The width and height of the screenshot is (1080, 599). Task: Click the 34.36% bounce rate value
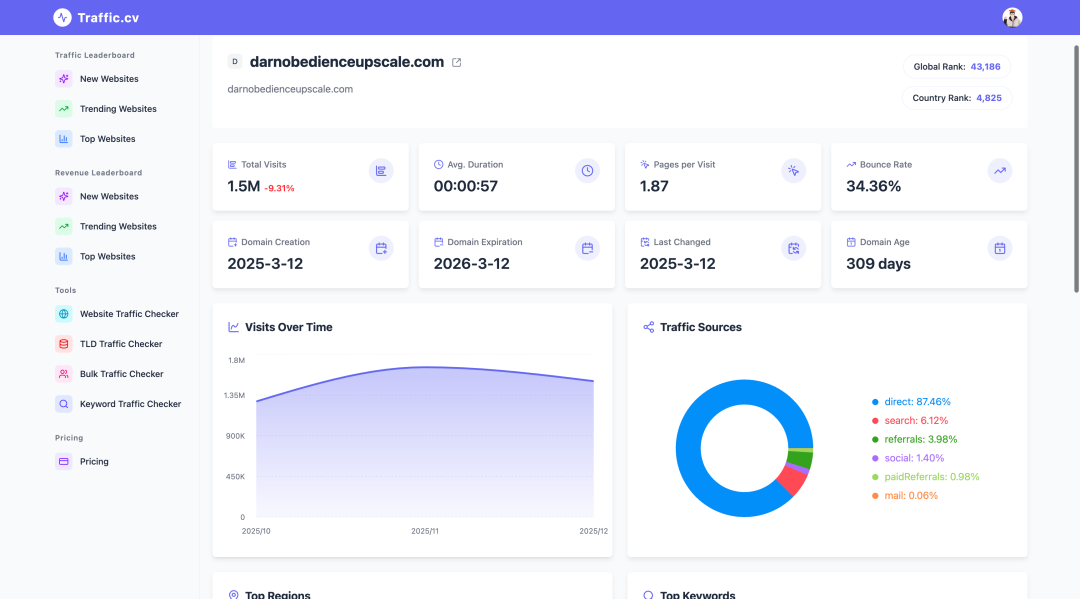click(x=873, y=186)
